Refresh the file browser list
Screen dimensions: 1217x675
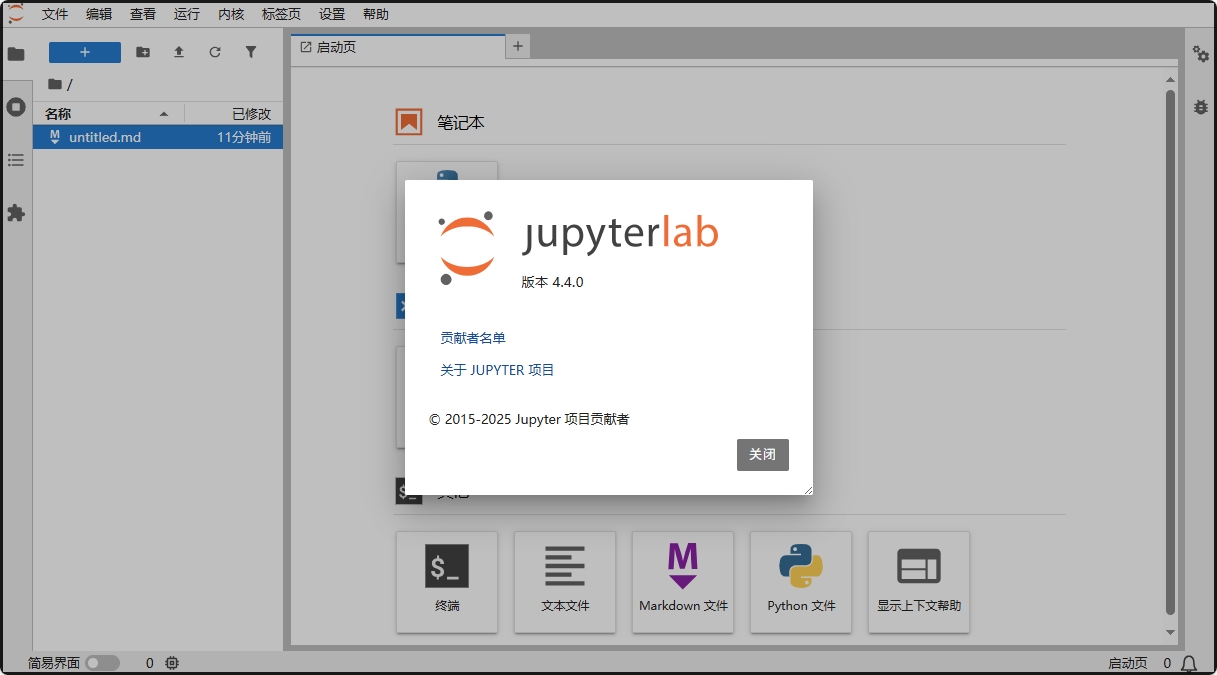pos(215,52)
